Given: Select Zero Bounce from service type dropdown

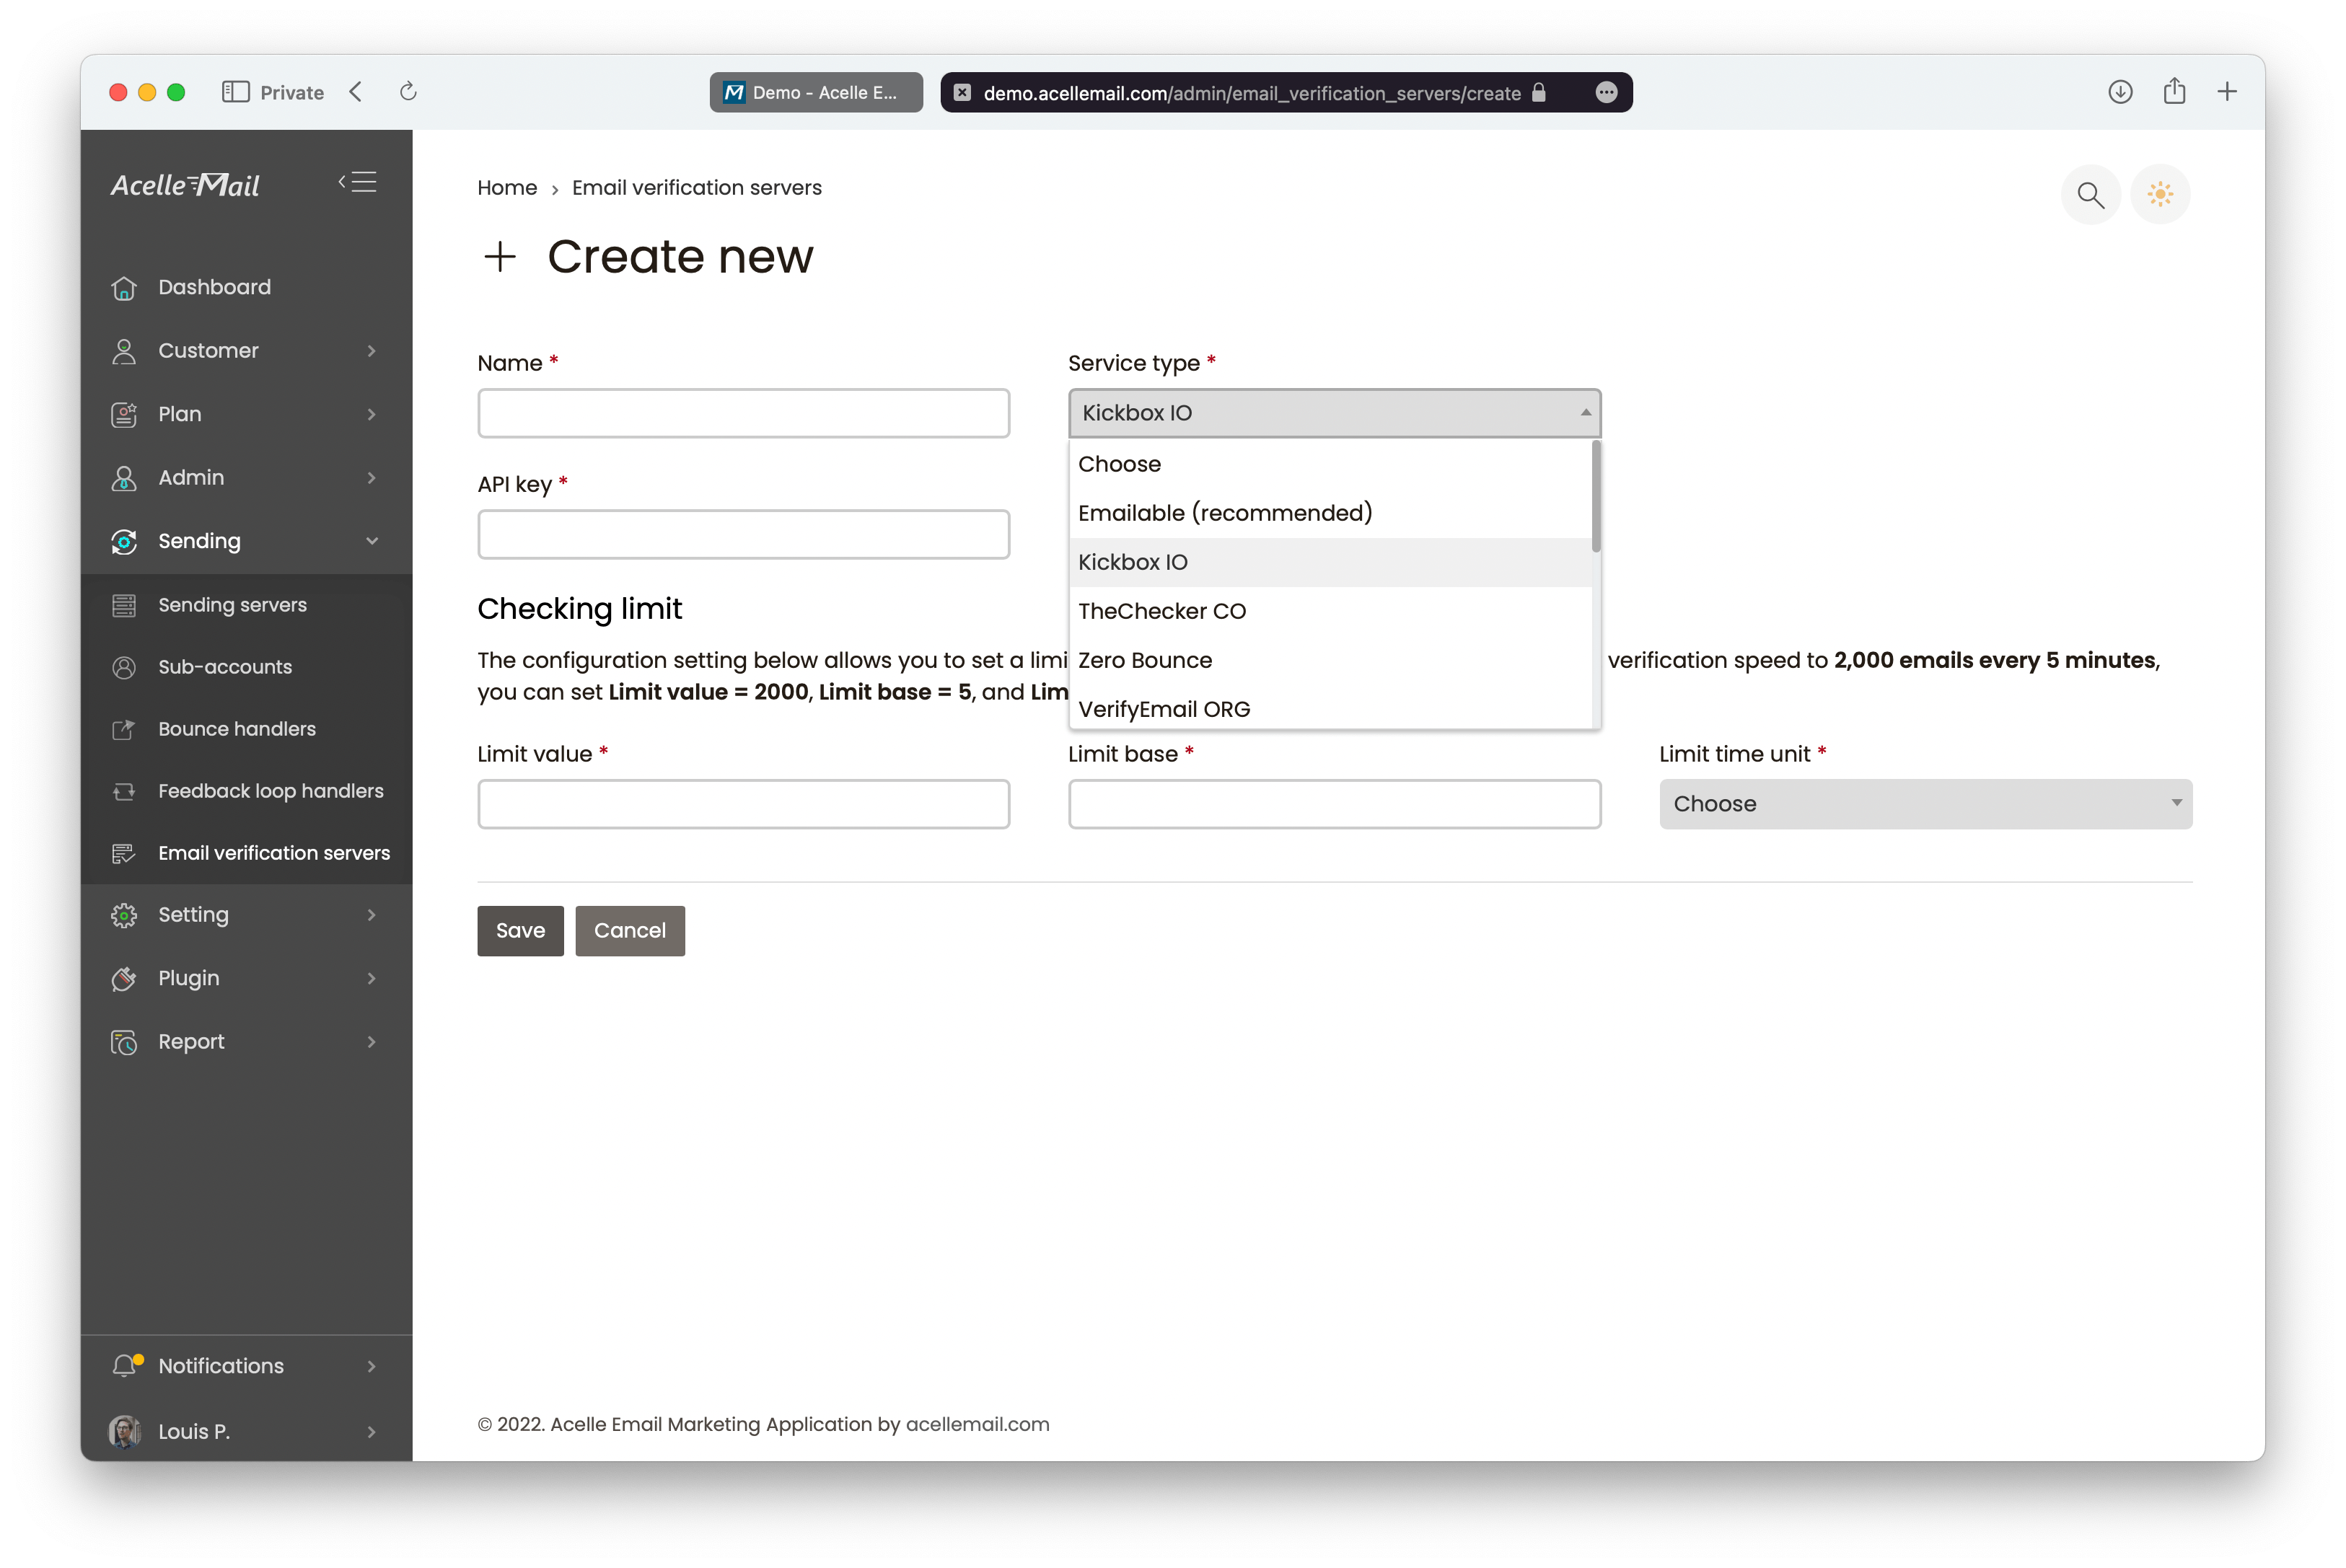Looking at the screenshot, I should (x=1144, y=660).
